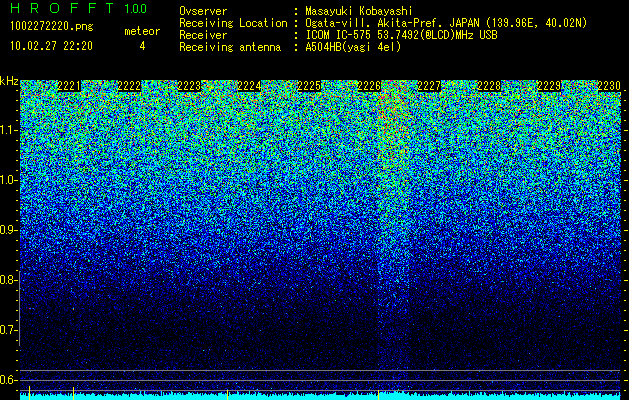Click the yellow meteor tick below the 2226 burst

(x=378, y=394)
